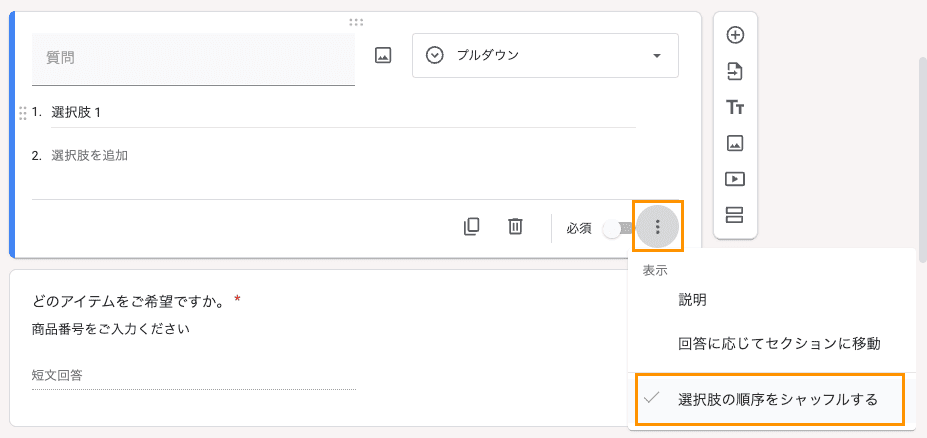Click the add question plus icon

(735, 35)
